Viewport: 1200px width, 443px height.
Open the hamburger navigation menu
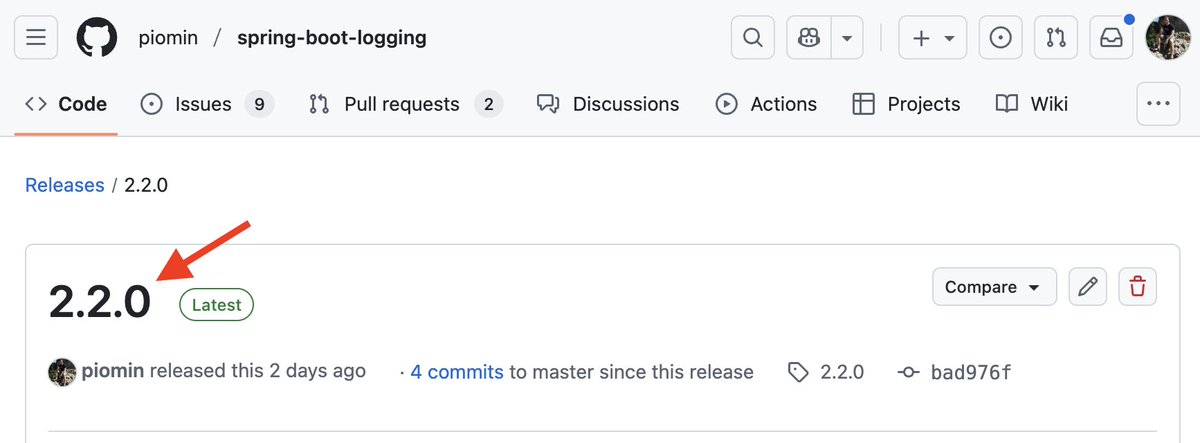[36, 38]
